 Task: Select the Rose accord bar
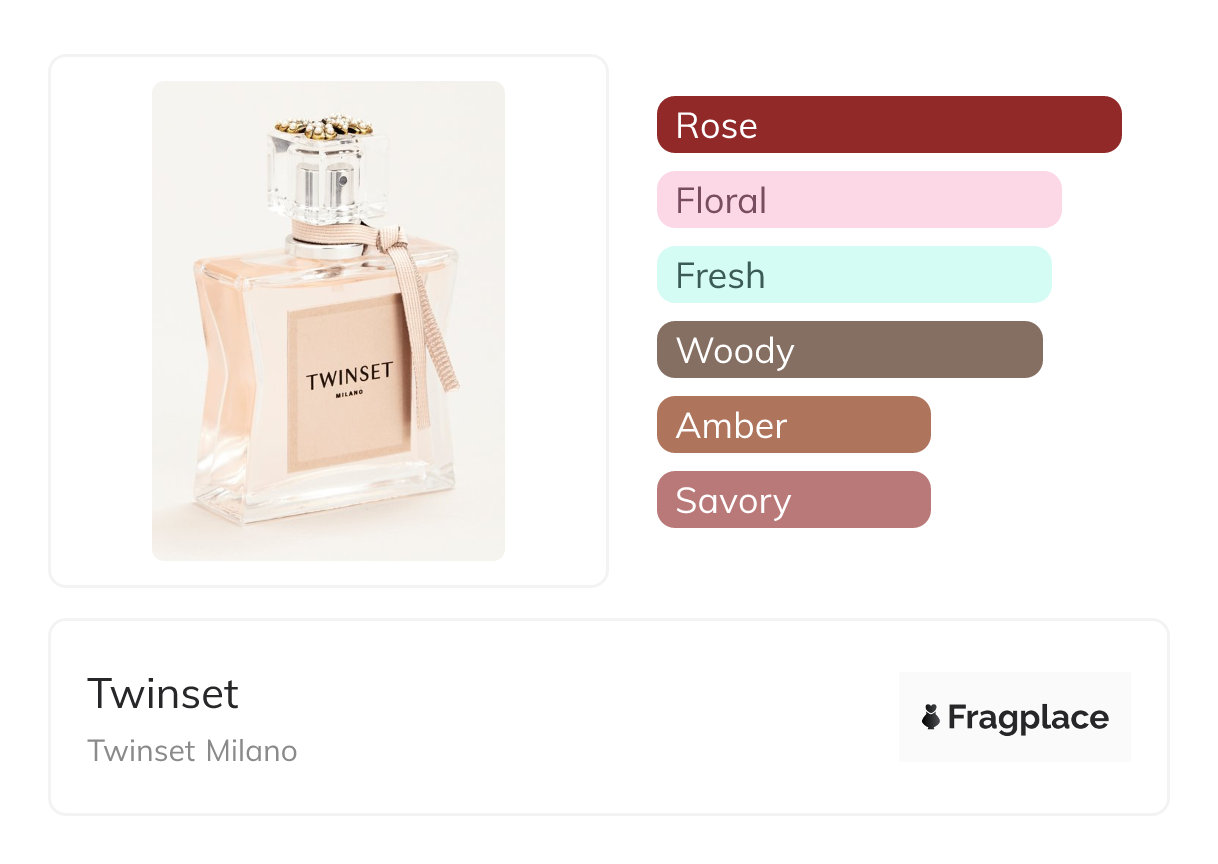tap(888, 125)
